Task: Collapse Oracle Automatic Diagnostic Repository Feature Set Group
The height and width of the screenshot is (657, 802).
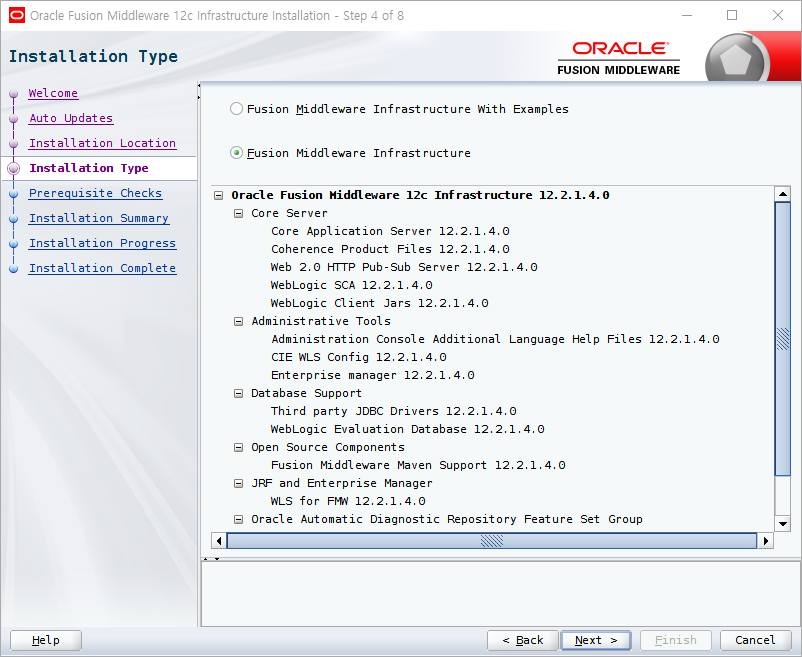Action: coord(238,519)
